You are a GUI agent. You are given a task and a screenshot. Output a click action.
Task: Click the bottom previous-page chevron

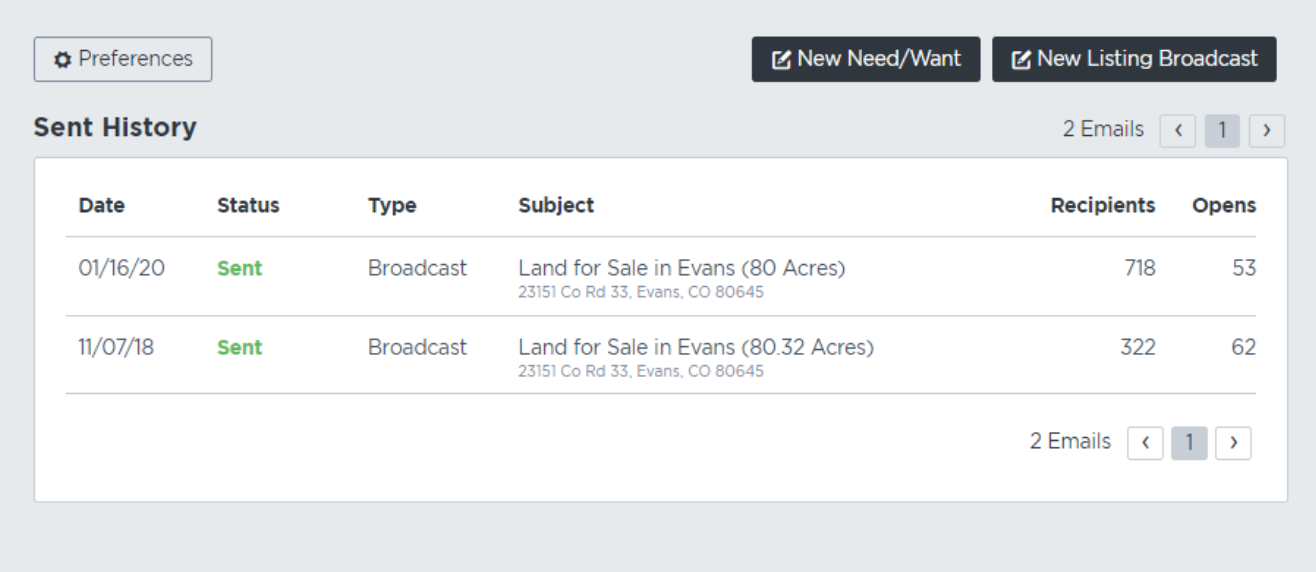pos(1145,443)
